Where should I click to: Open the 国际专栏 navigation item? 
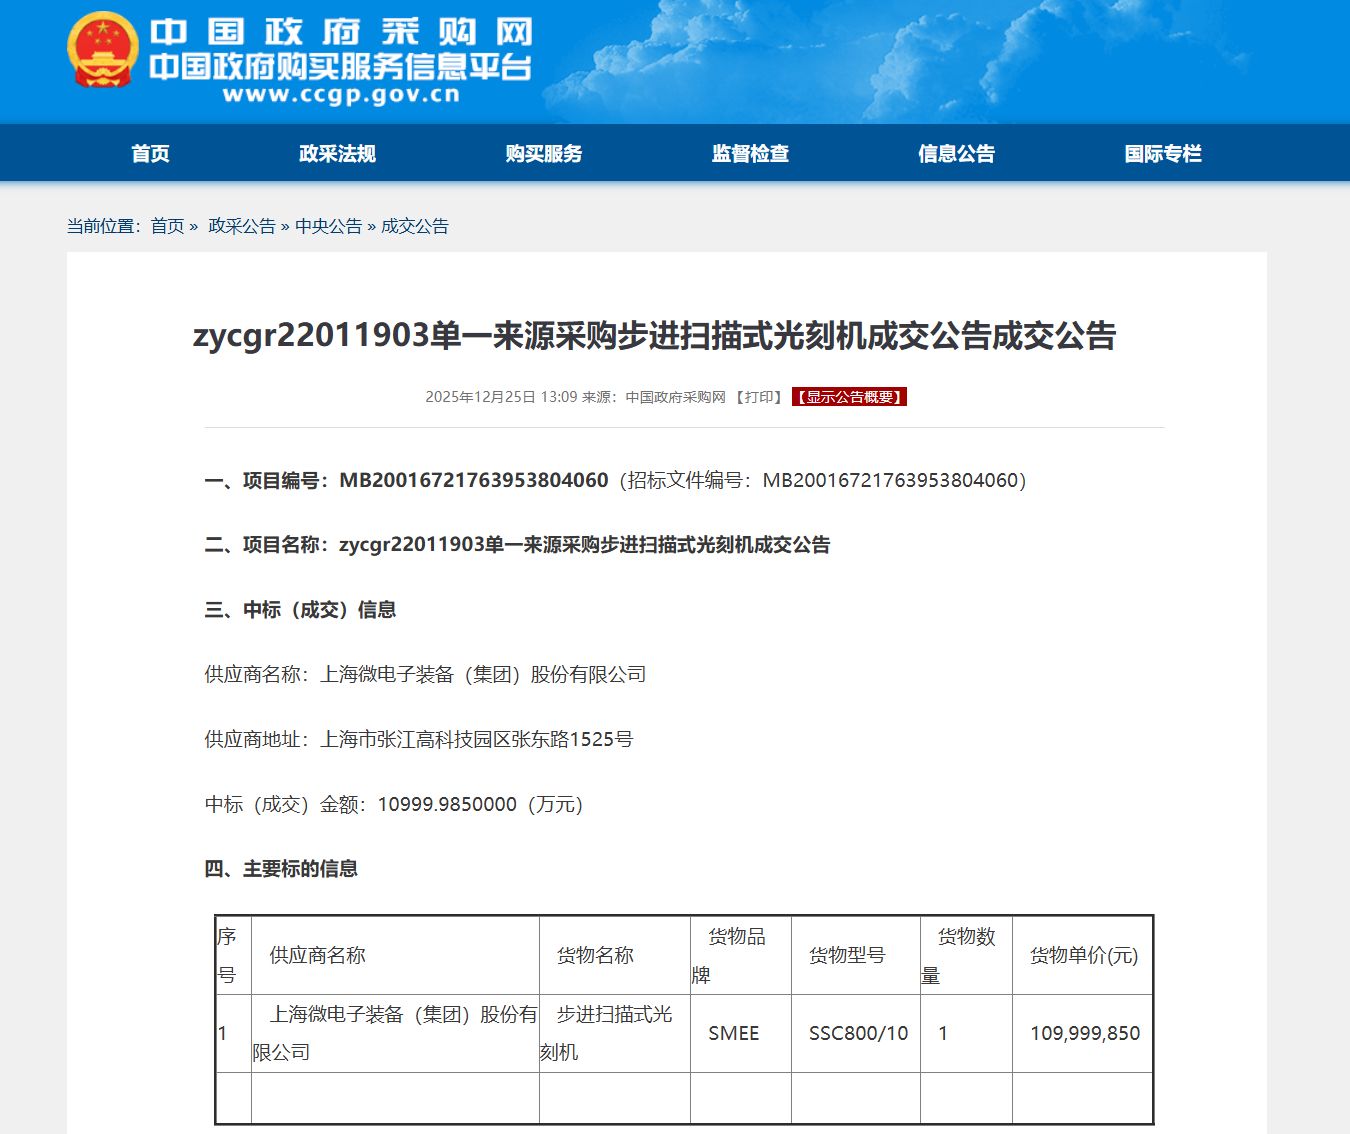pyautogui.click(x=1162, y=153)
